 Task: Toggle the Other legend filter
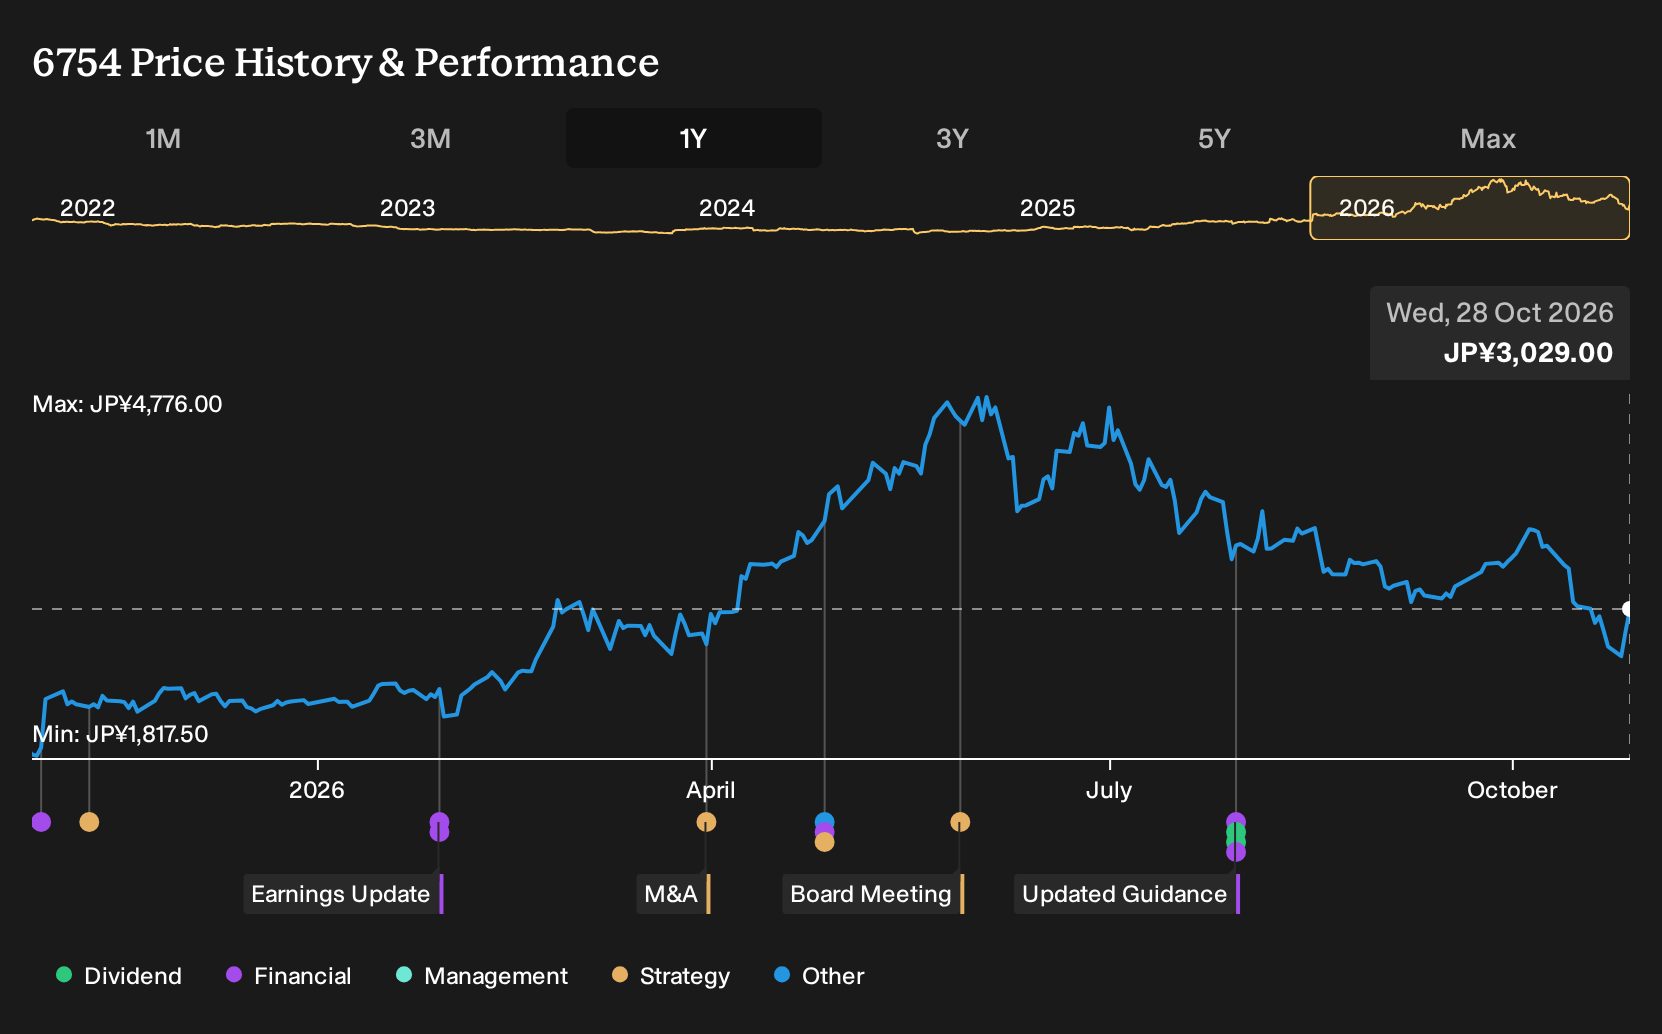coord(819,976)
